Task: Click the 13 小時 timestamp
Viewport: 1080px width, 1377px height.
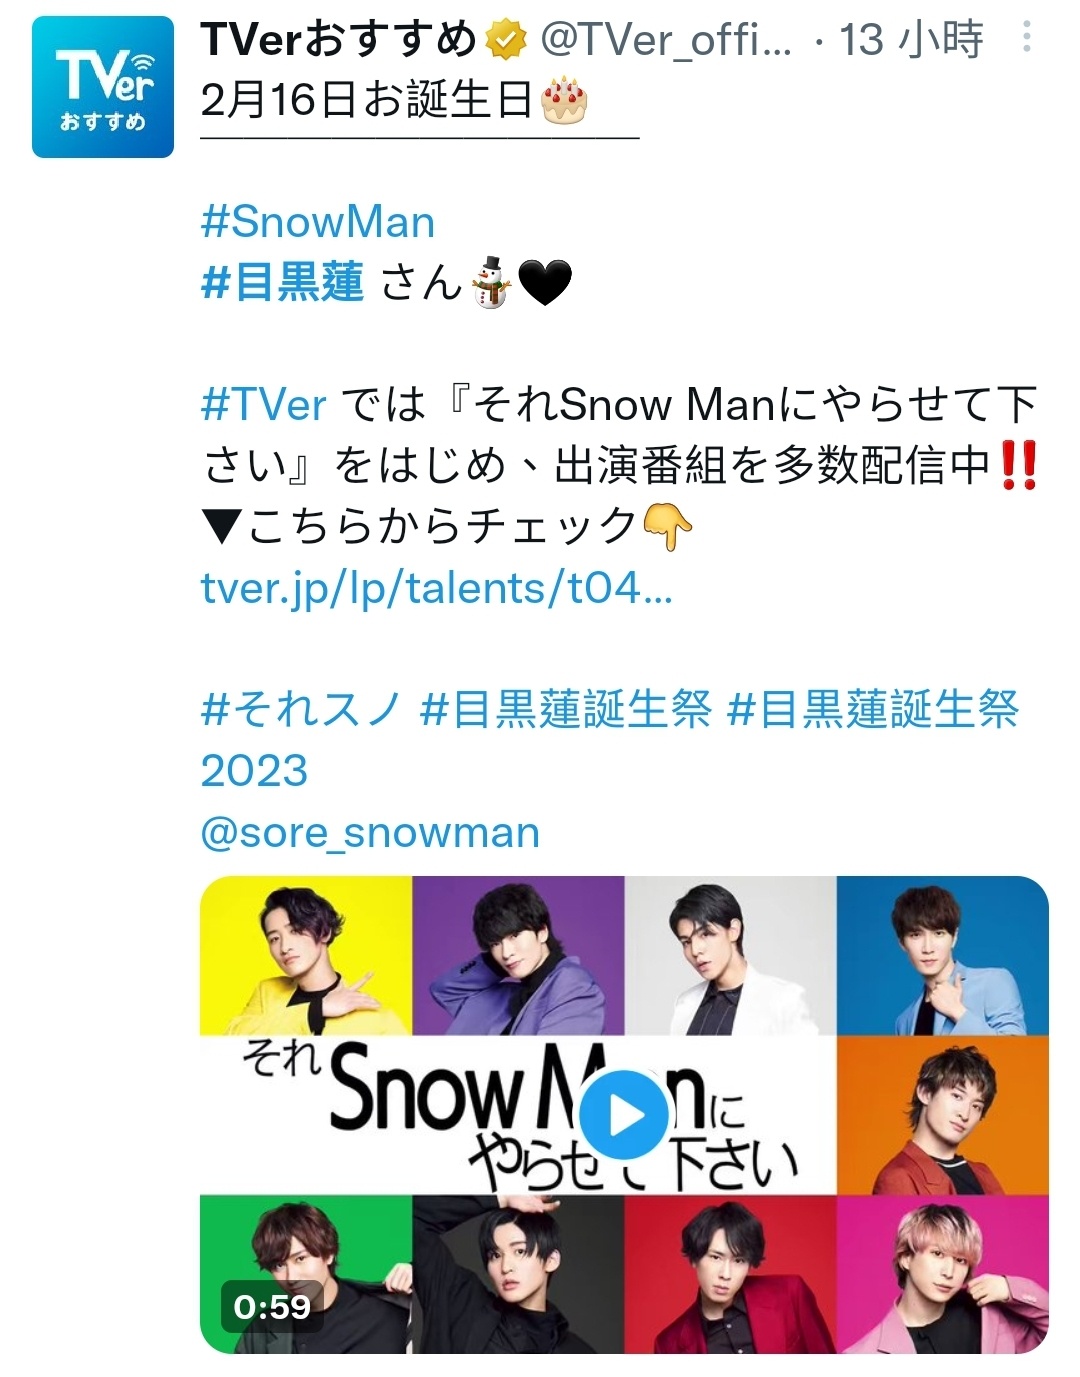Action: [911, 40]
